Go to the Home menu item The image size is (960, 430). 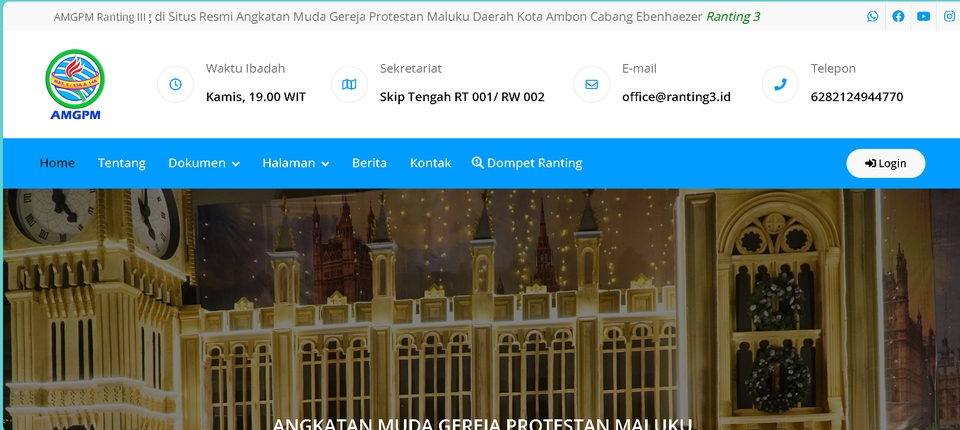[x=57, y=163]
